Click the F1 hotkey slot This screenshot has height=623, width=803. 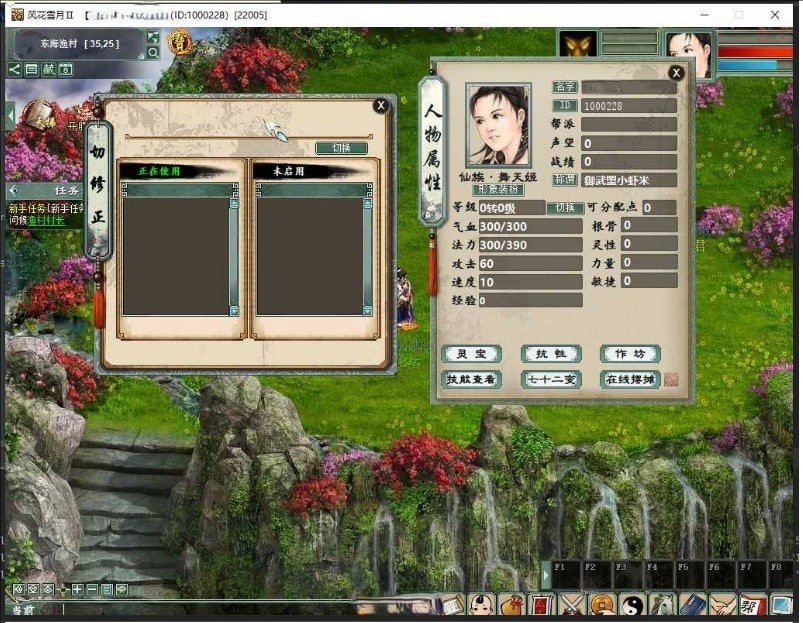click(567, 575)
